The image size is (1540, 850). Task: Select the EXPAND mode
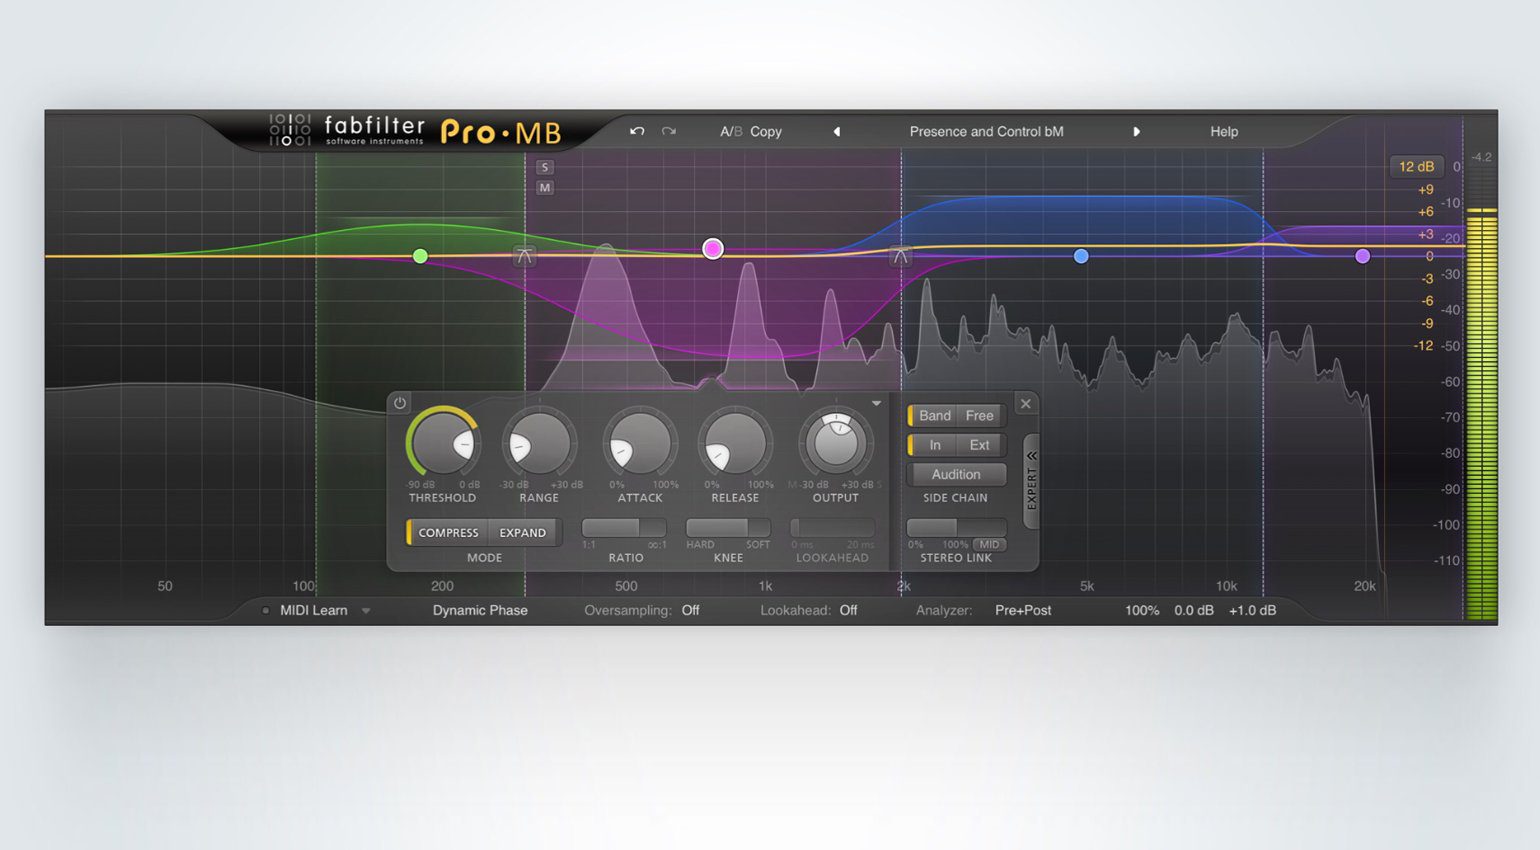click(x=522, y=532)
